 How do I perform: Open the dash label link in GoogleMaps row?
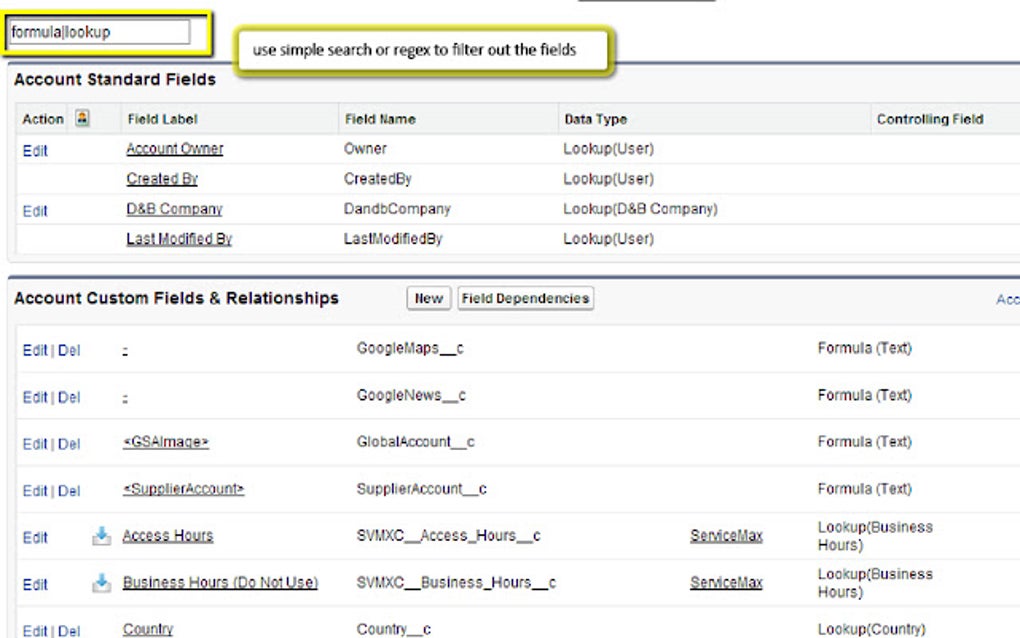(x=125, y=351)
